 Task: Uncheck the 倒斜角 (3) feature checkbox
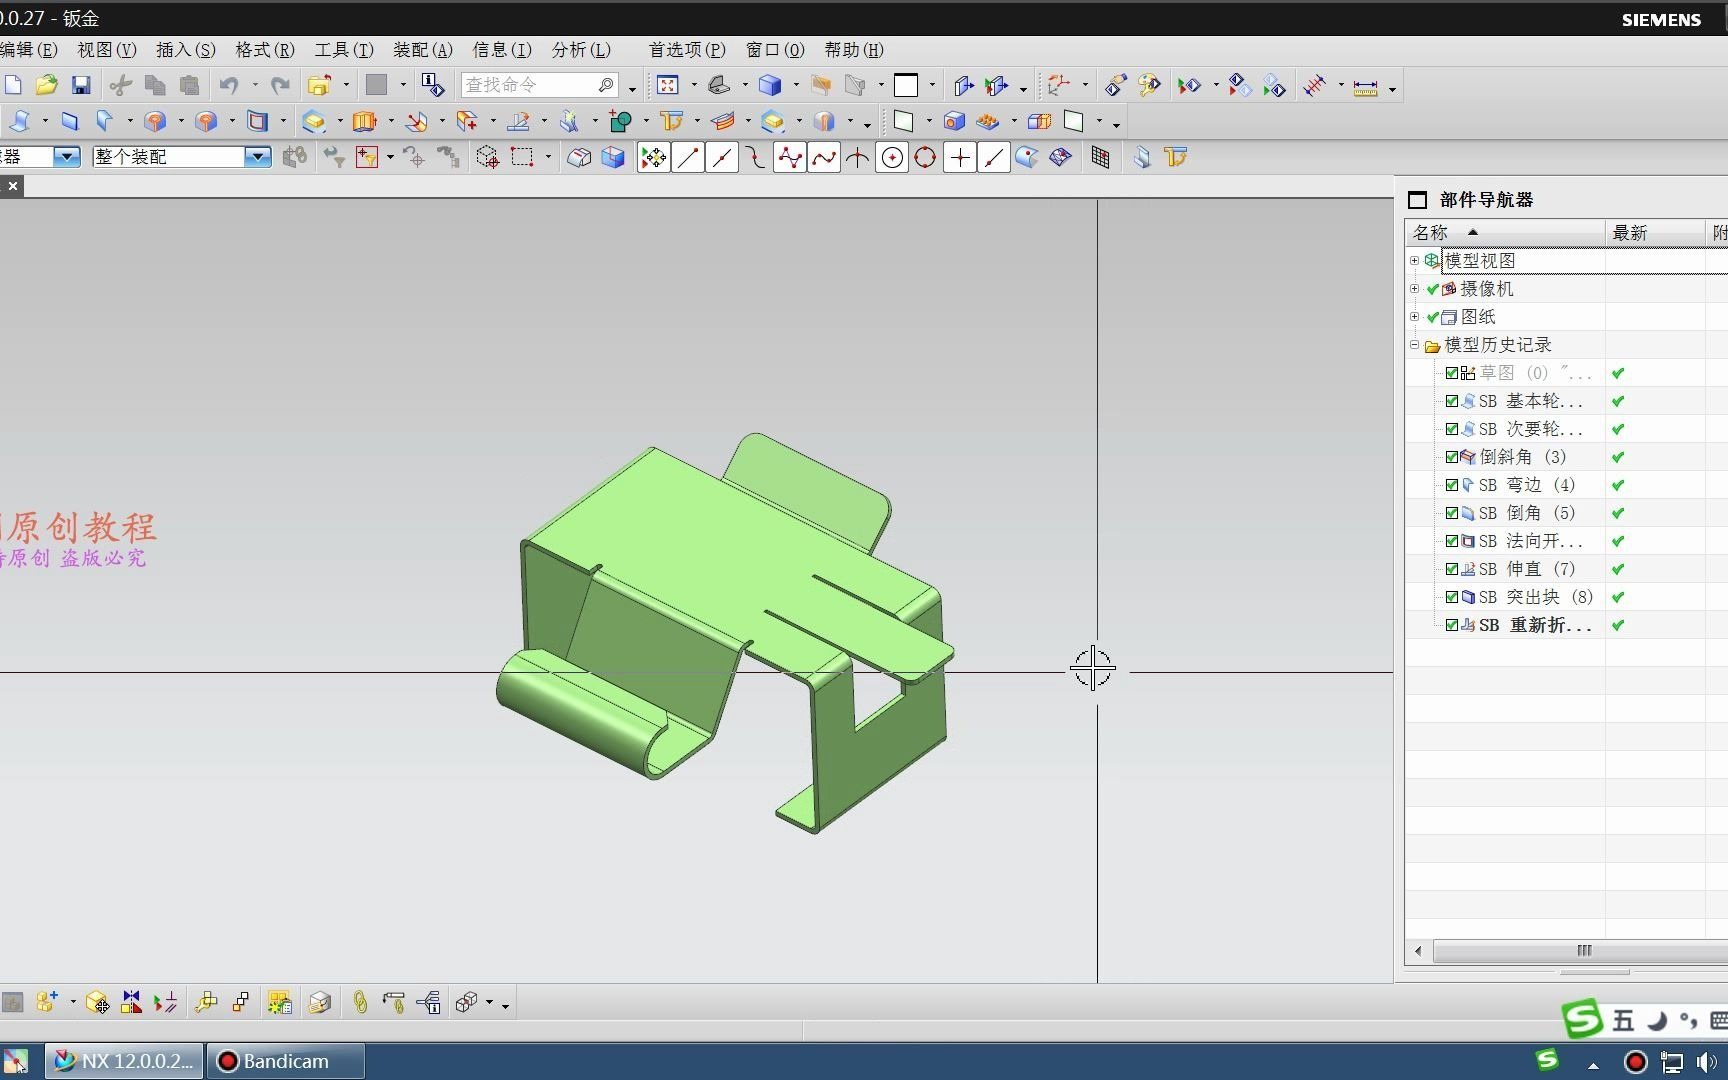pyautogui.click(x=1452, y=457)
